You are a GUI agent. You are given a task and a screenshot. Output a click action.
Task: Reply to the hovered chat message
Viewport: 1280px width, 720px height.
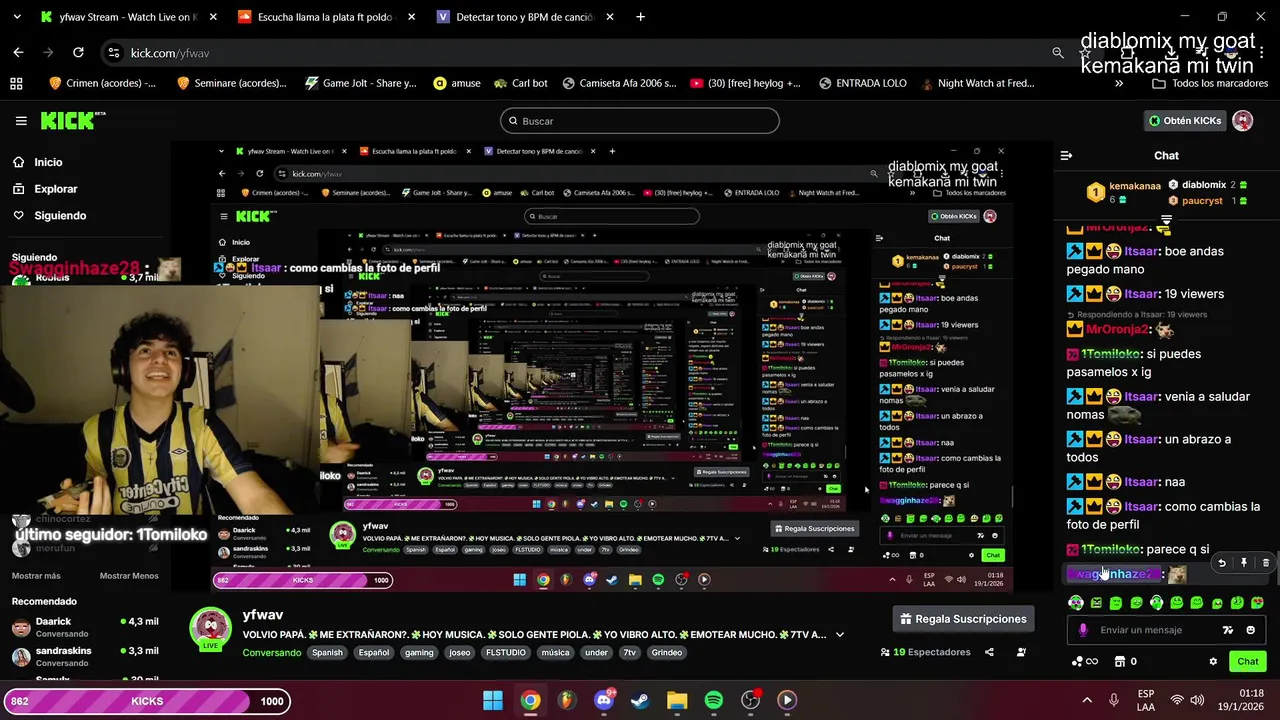coord(1222,563)
